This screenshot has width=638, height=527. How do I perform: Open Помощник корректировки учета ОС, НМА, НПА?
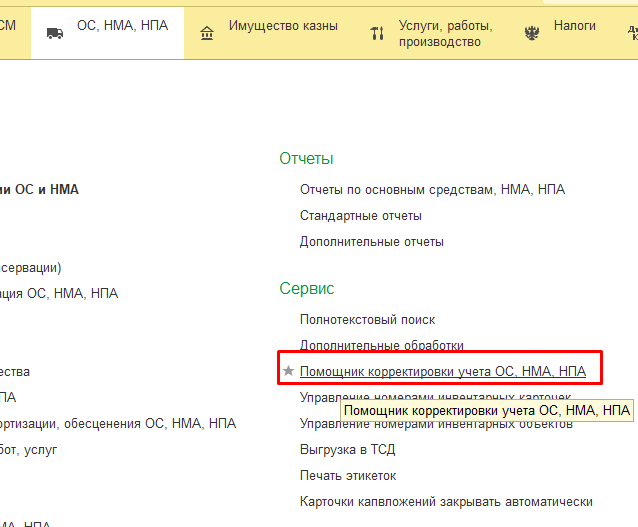(x=443, y=371)
